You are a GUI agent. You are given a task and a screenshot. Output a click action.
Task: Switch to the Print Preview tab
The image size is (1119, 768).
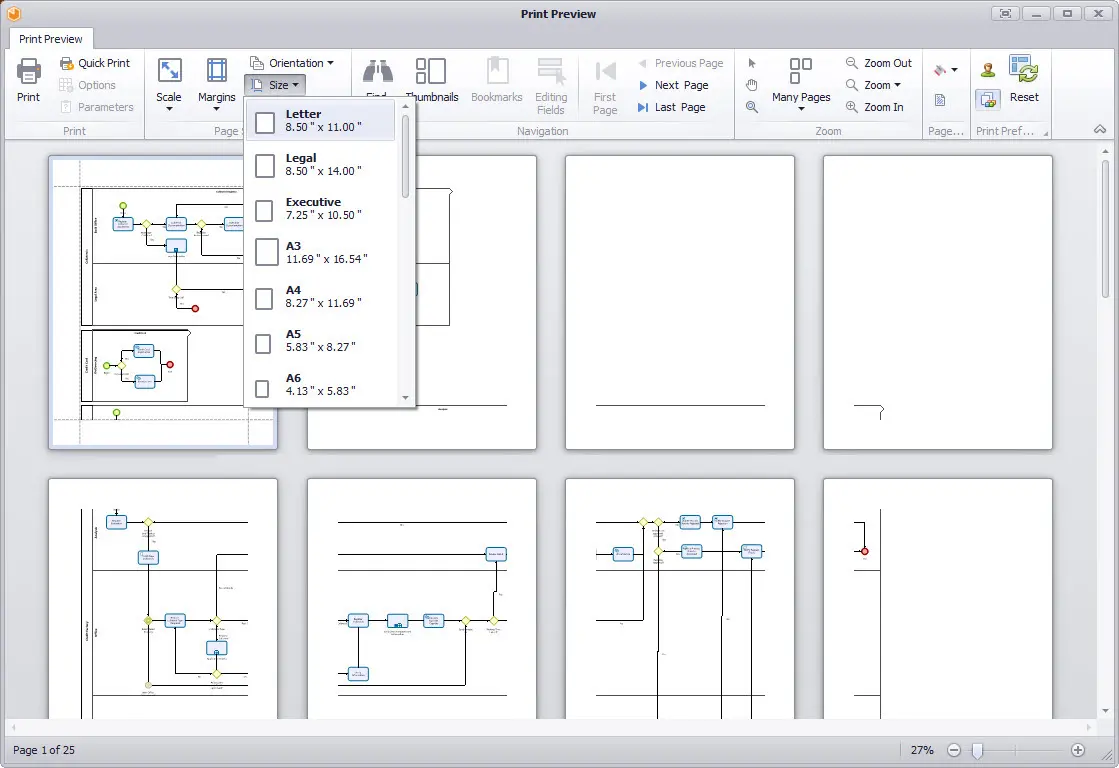51,39
